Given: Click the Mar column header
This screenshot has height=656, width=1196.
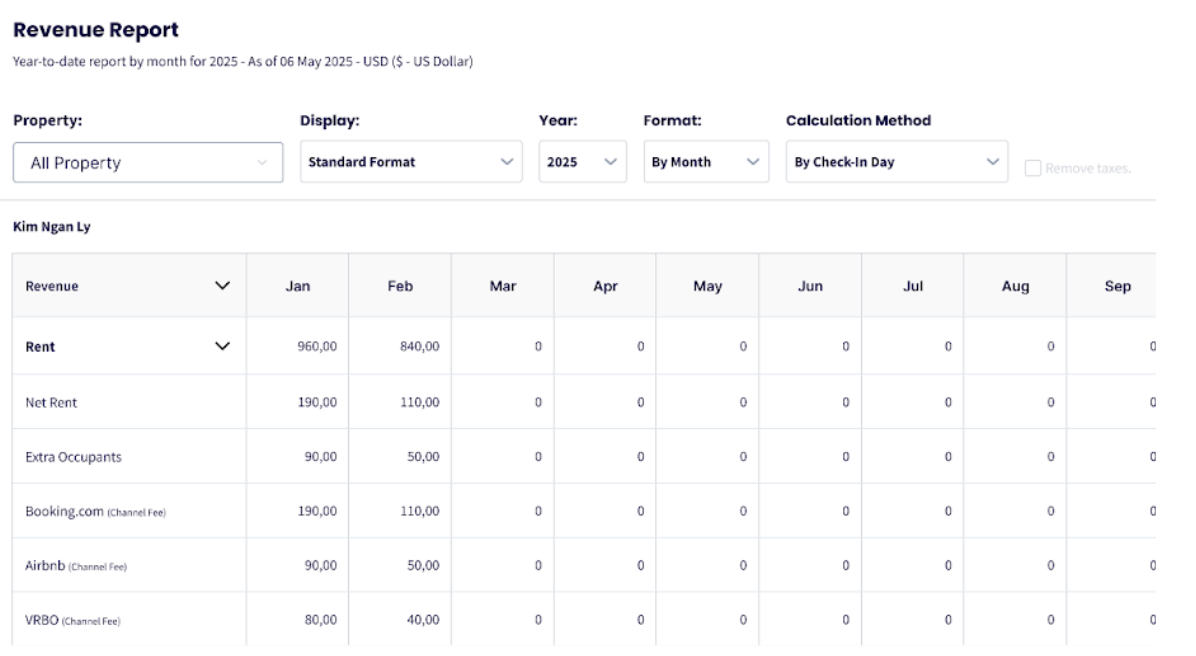Looking at the screenshot, I should point(502,286).
